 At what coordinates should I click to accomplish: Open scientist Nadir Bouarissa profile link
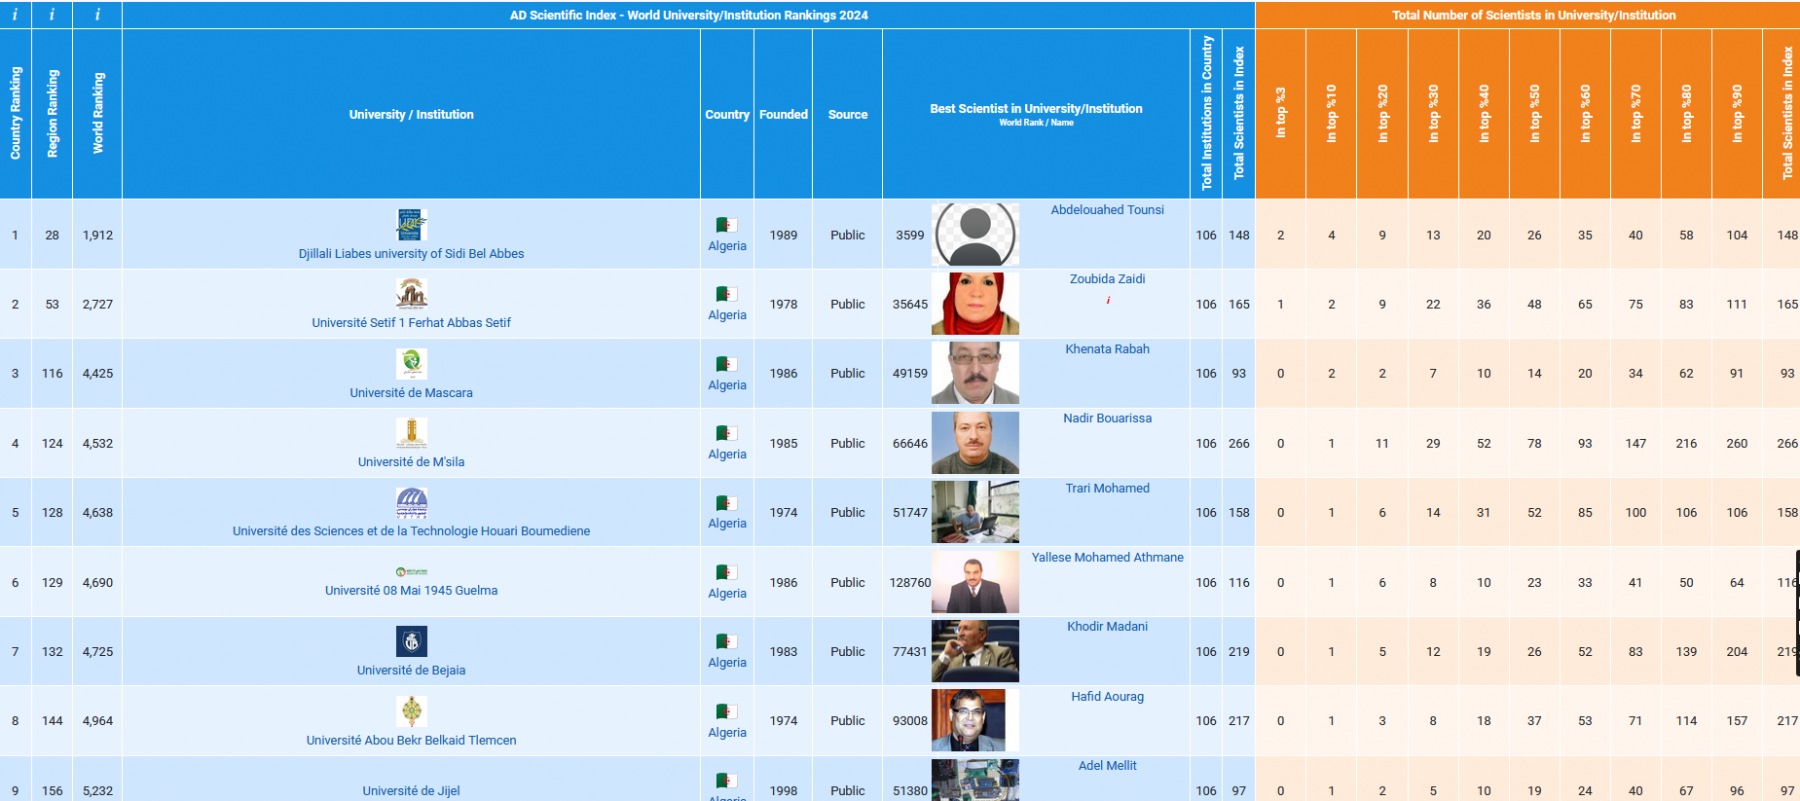click(x=1107, y=418)
